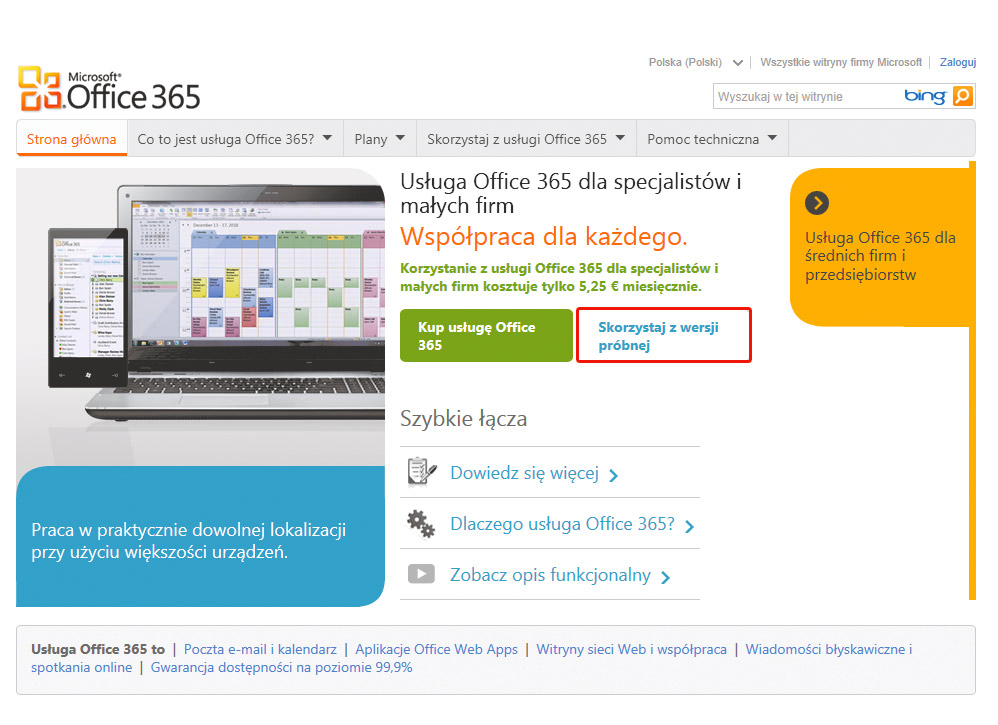
Task: Click the gears icon beside Dlaczego usługa
Action: point(421,523)
